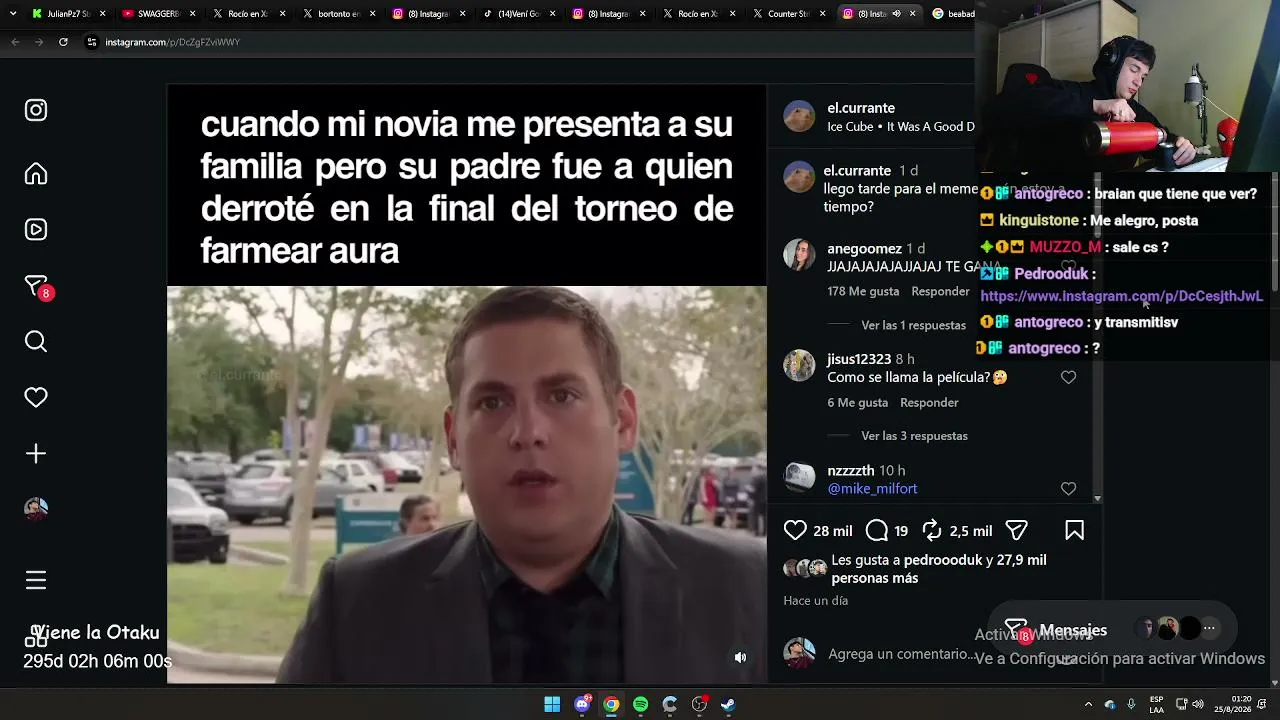Open anegoomez username link
The width and height of the screenshot is (1280, 720).
(864, 248)
